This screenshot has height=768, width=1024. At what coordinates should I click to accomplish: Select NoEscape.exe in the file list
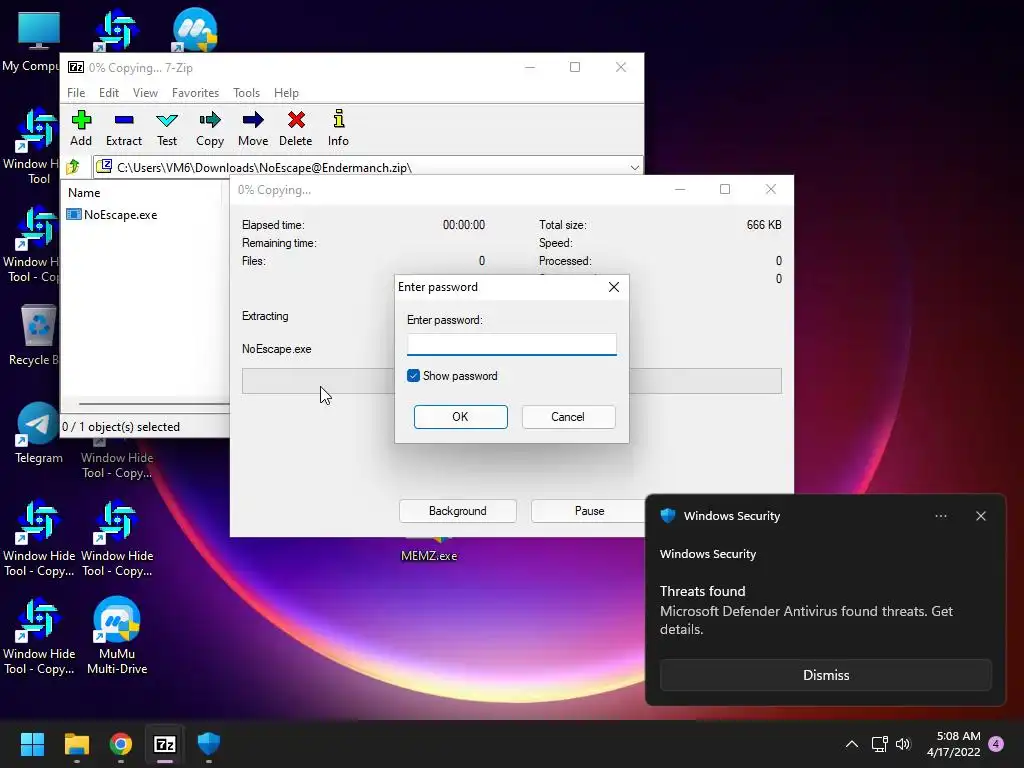[x=112, y=215]
